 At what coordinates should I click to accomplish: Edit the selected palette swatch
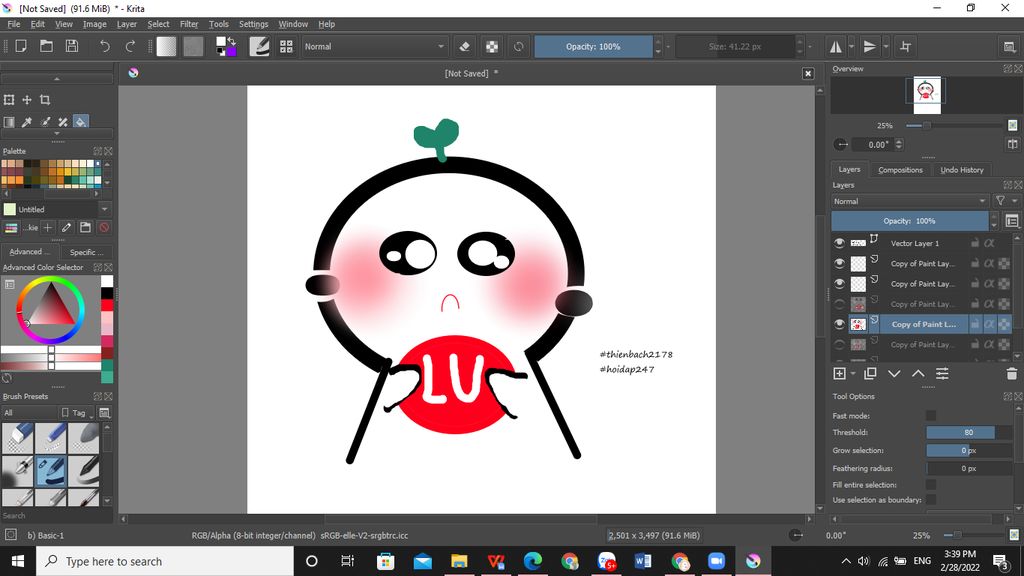(x=66, y=227)
